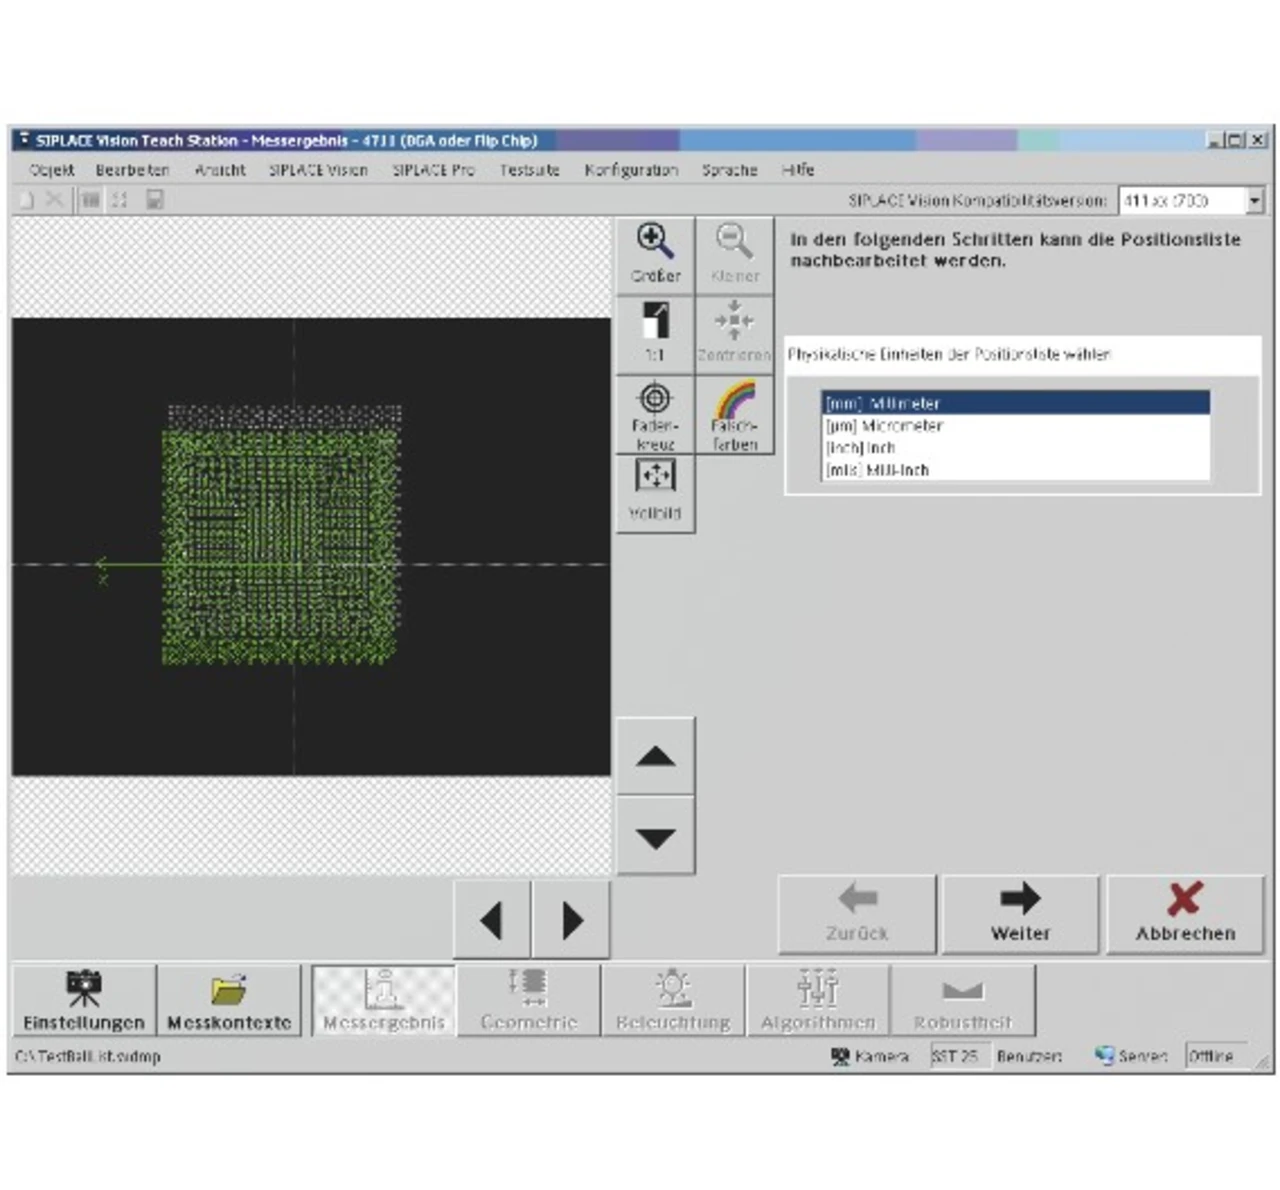Viewport: 1280px width, 1190px height.
Task: Click the Kamera status bar icon
Action: (x=840, y=1056)
